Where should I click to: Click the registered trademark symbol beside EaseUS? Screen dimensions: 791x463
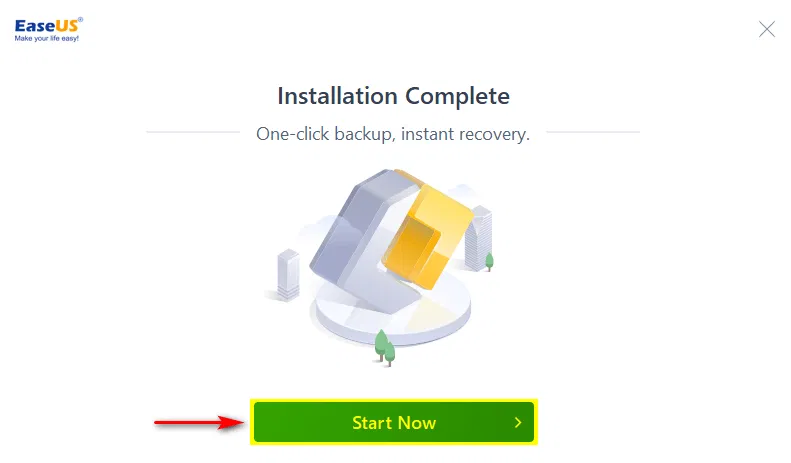point(81,20)
